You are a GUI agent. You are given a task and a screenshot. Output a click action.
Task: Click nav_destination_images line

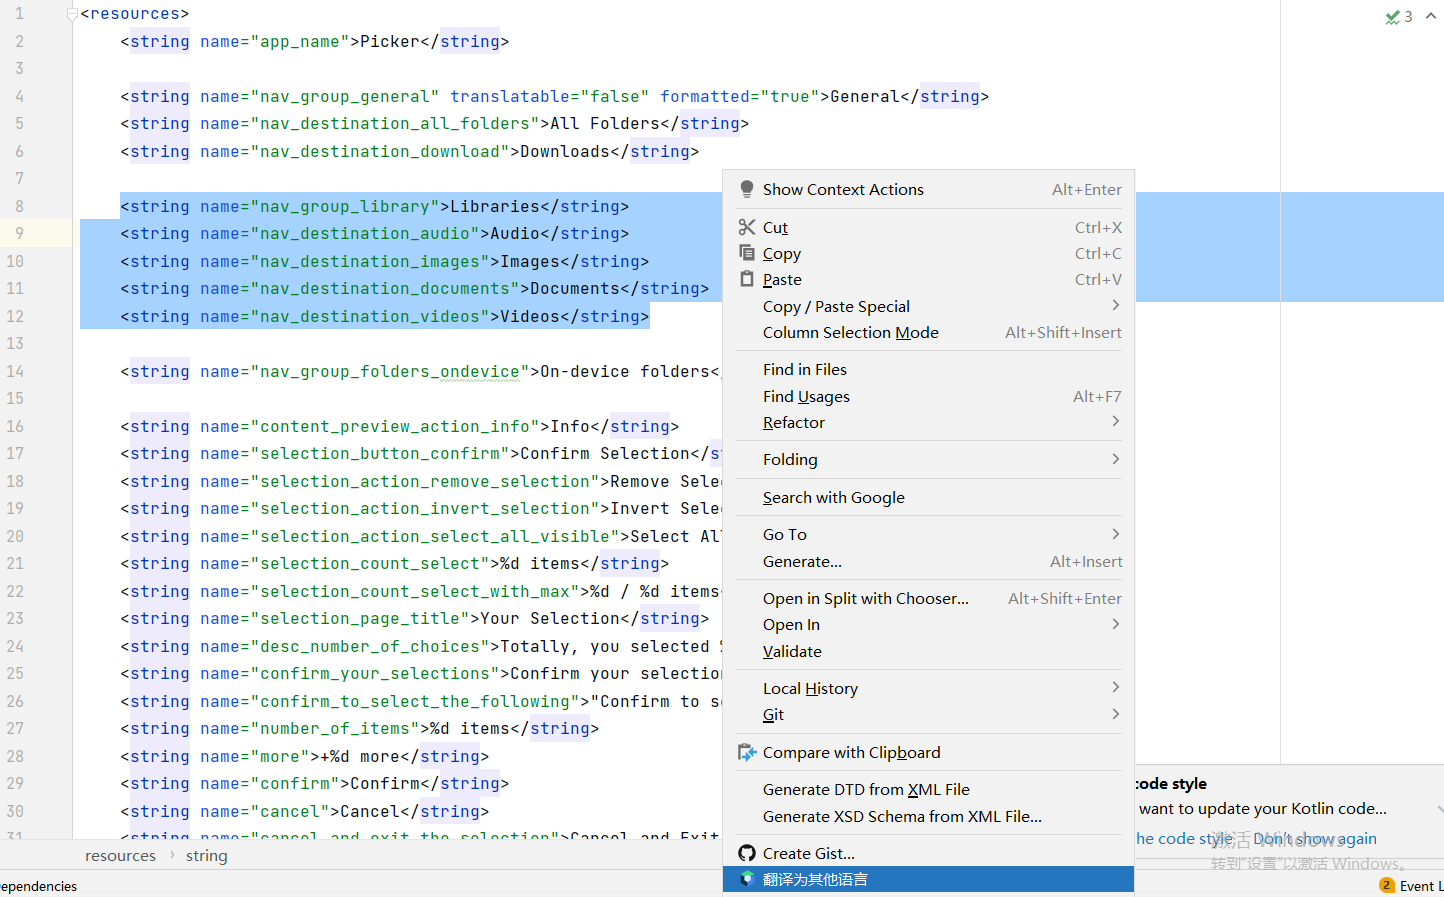pos(385,261)
